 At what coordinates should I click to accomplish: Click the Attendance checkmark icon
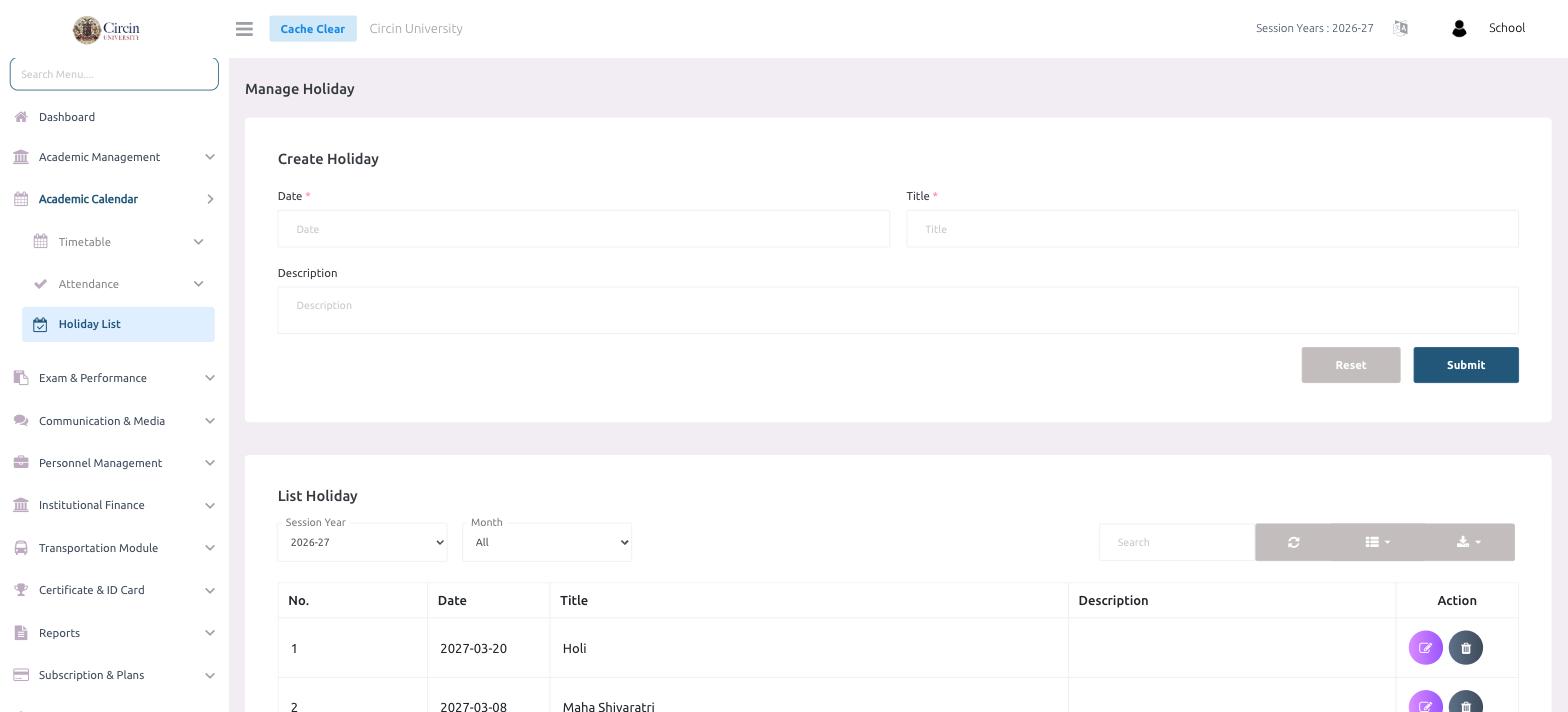(40, 284)
